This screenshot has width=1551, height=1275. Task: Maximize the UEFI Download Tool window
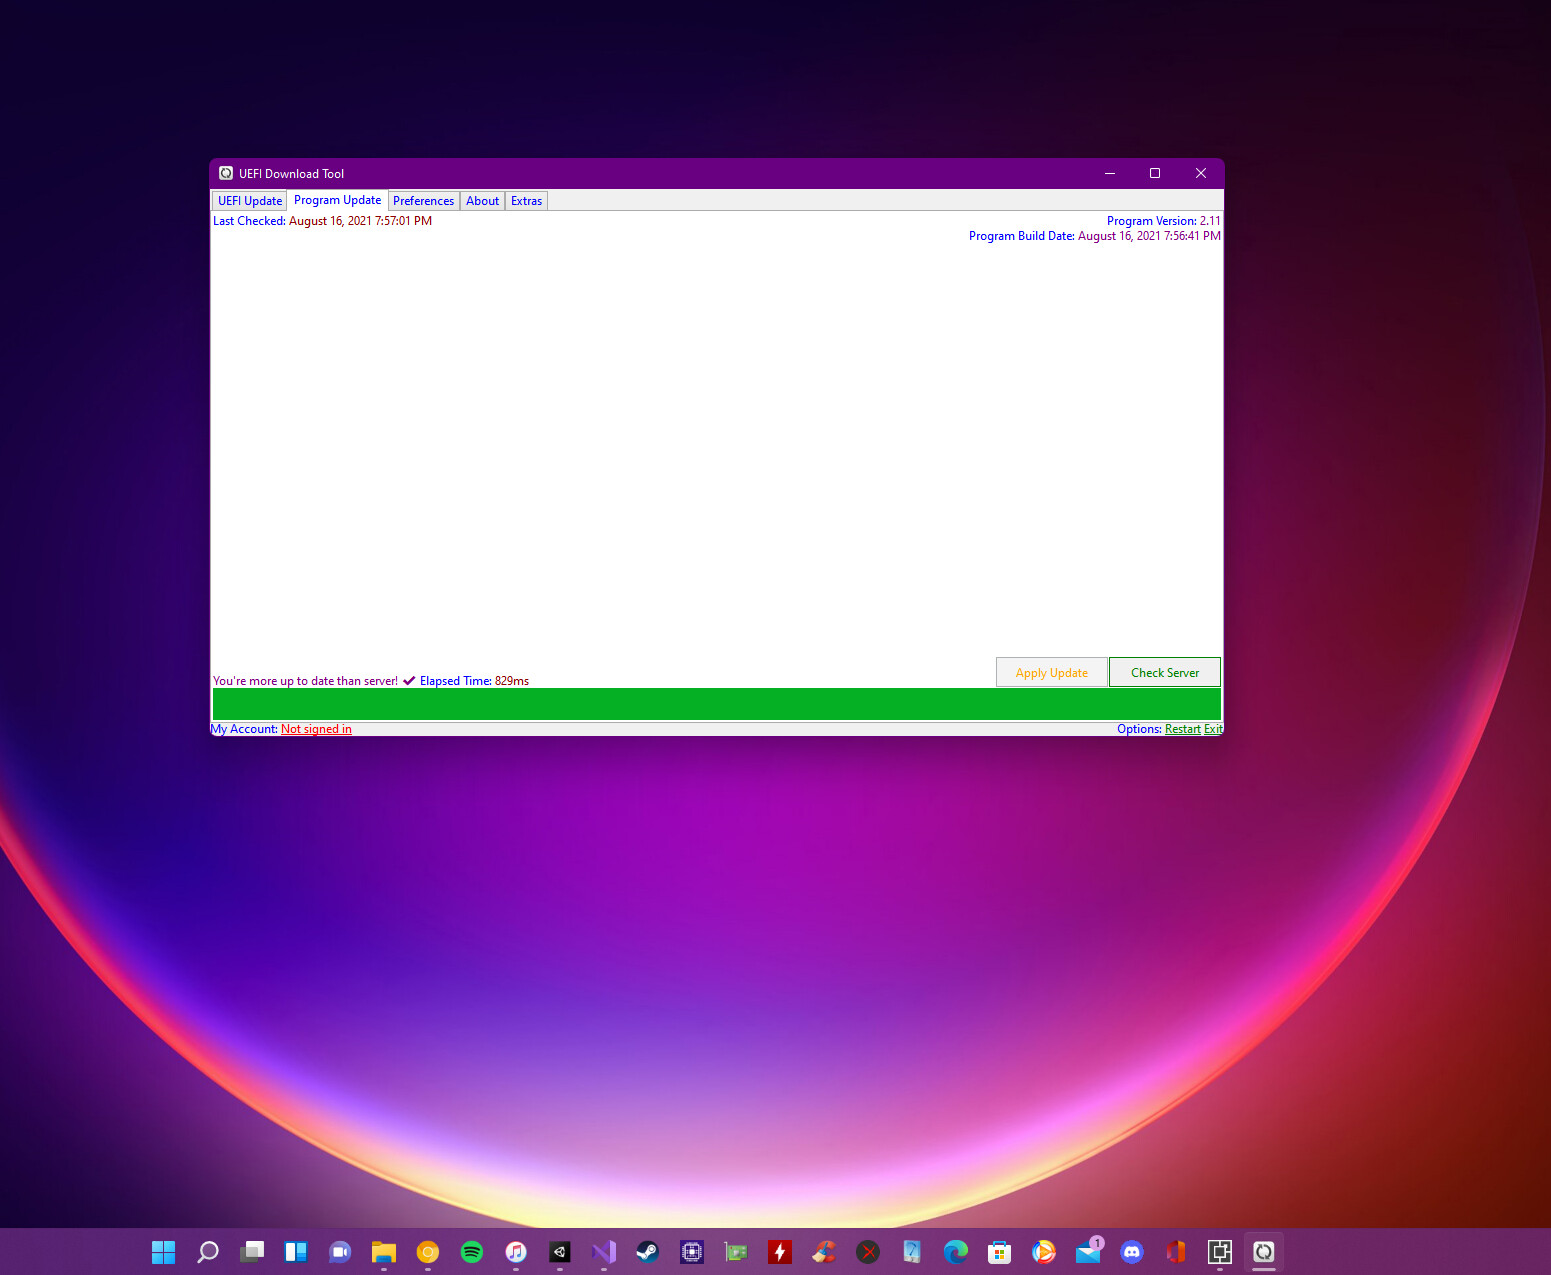pos(1155,173)
